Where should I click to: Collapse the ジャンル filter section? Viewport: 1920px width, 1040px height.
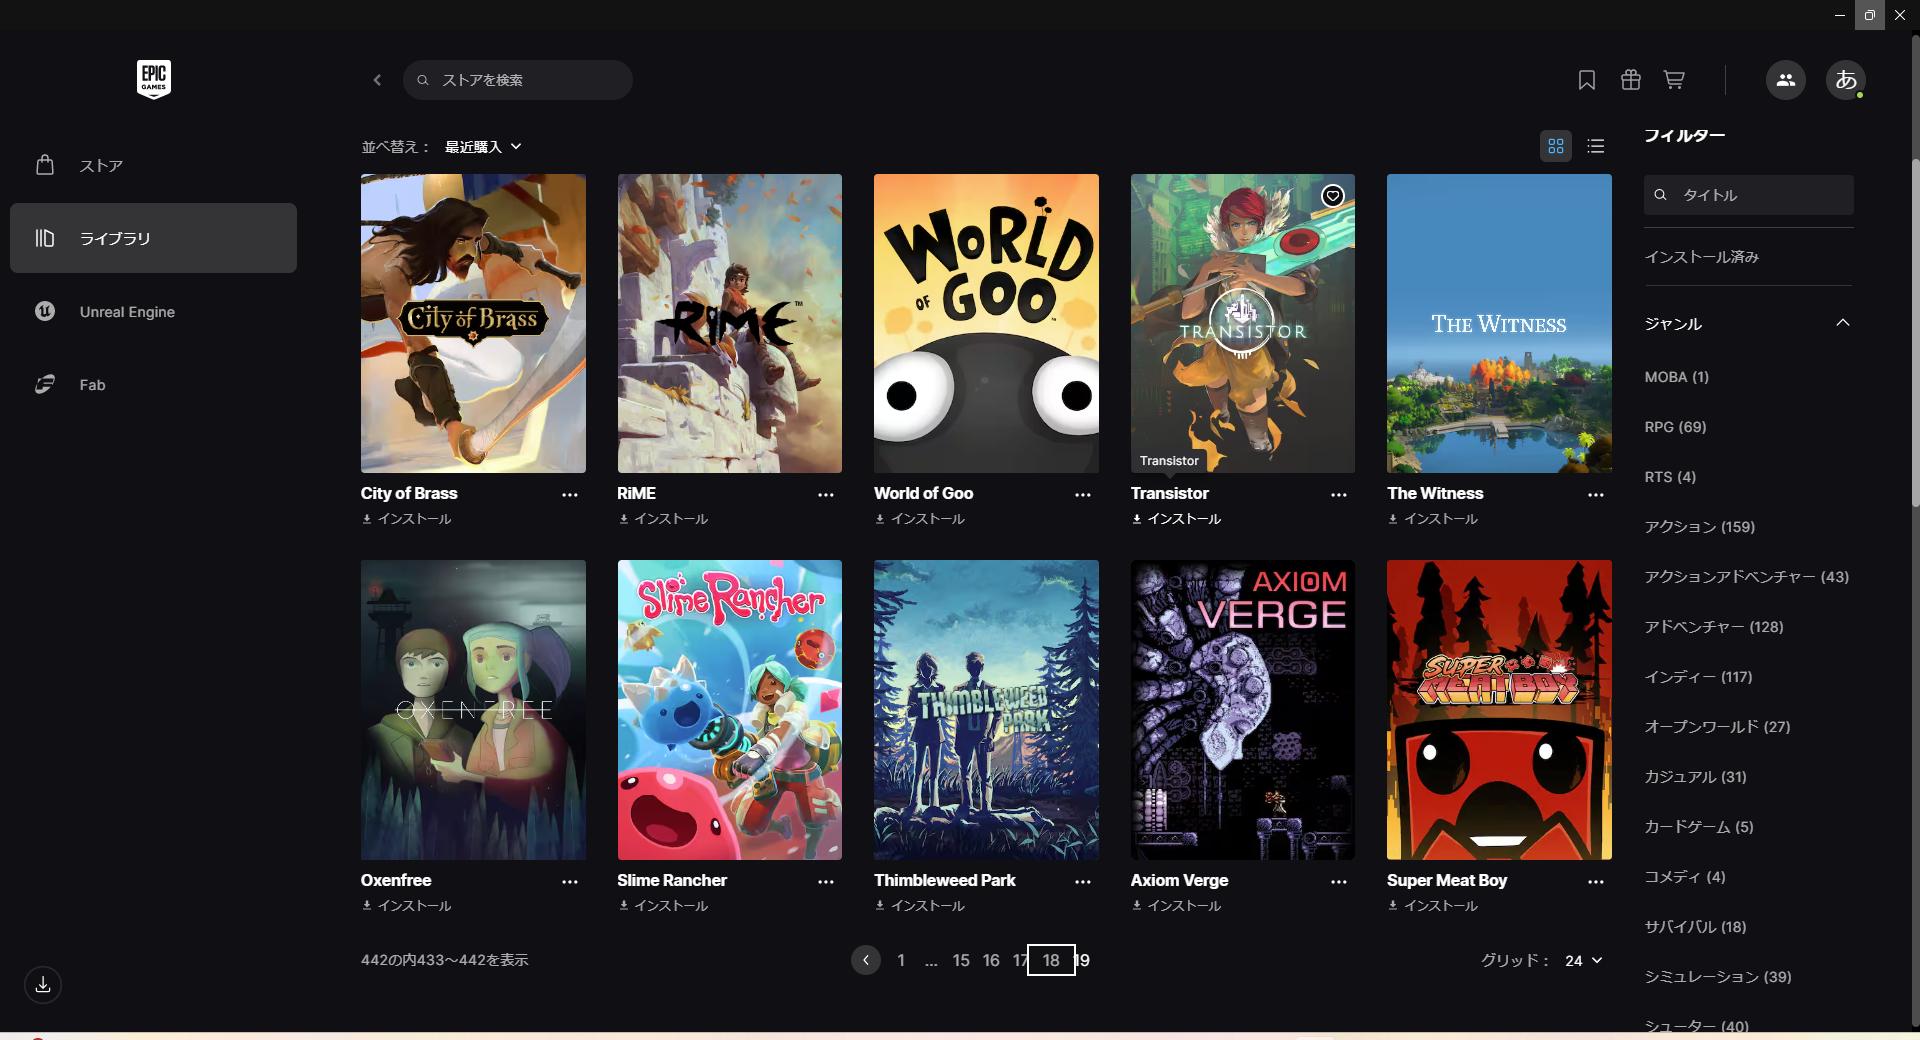click(1842, 323)
